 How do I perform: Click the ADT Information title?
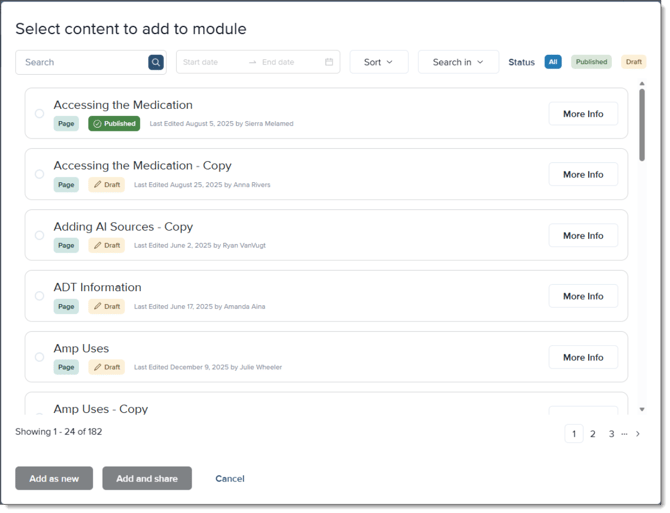point(97,287)
